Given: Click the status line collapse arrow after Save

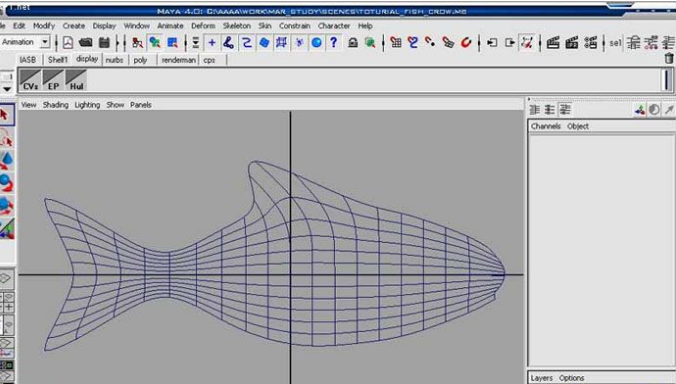Looking at the screenshot, I should pyautogui.click(x=117, y=43).
